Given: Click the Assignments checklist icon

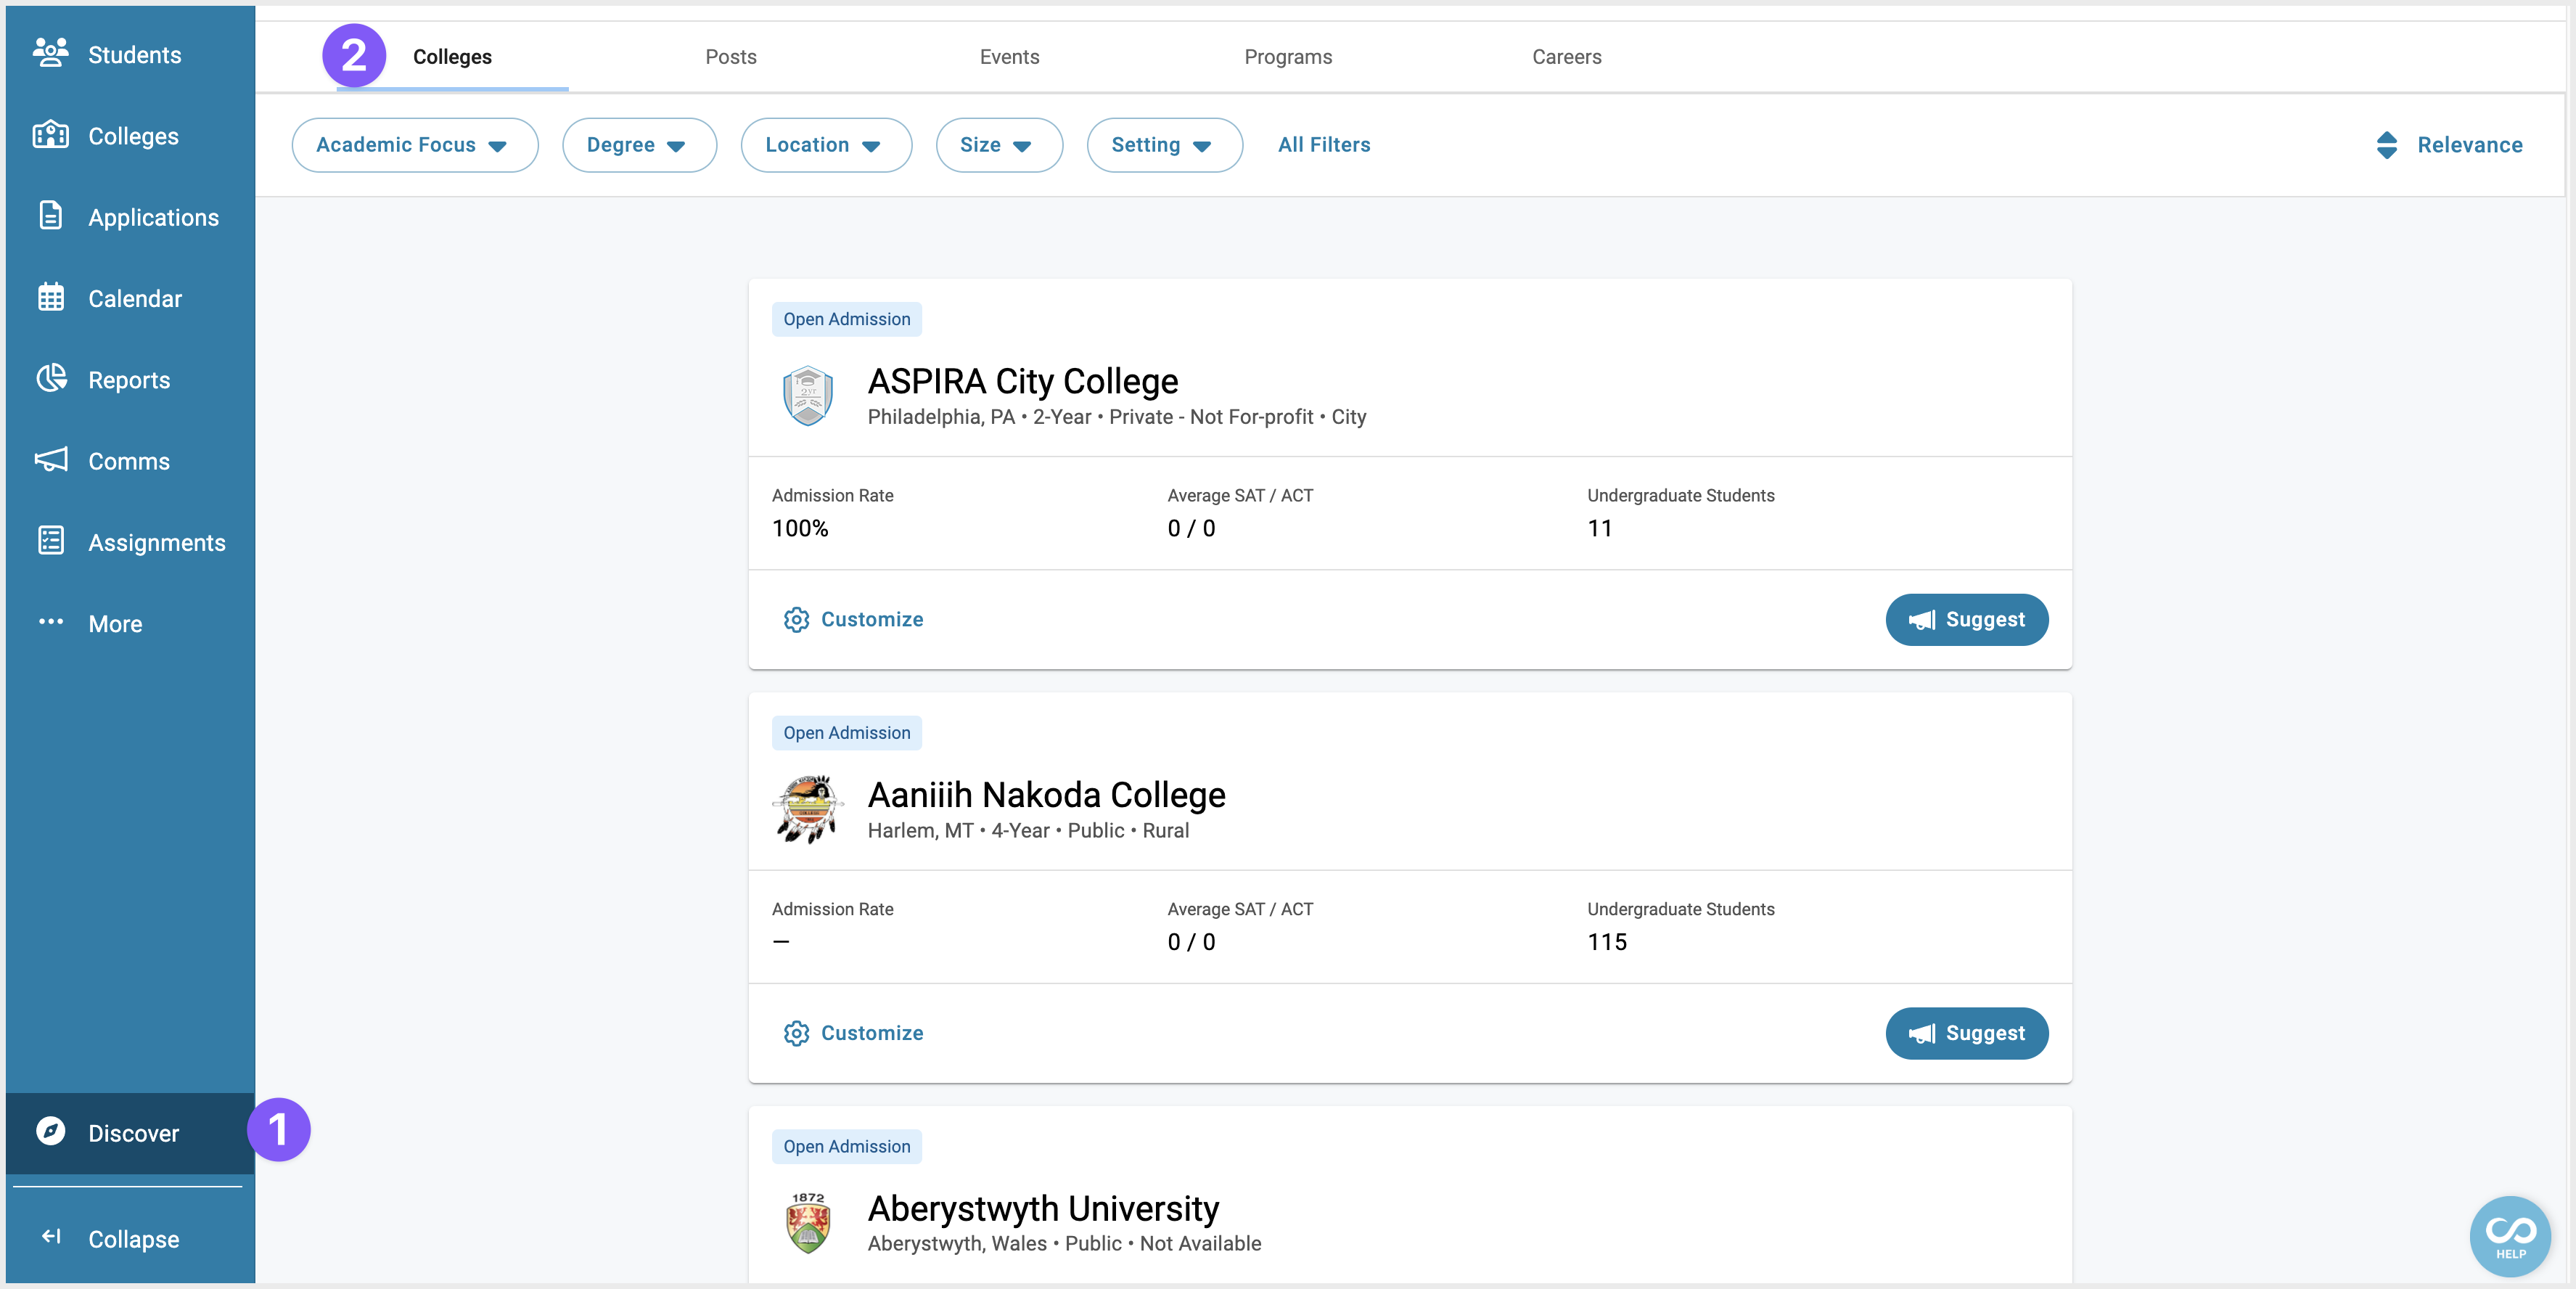Looking at the screenshot, I should 50,541.
